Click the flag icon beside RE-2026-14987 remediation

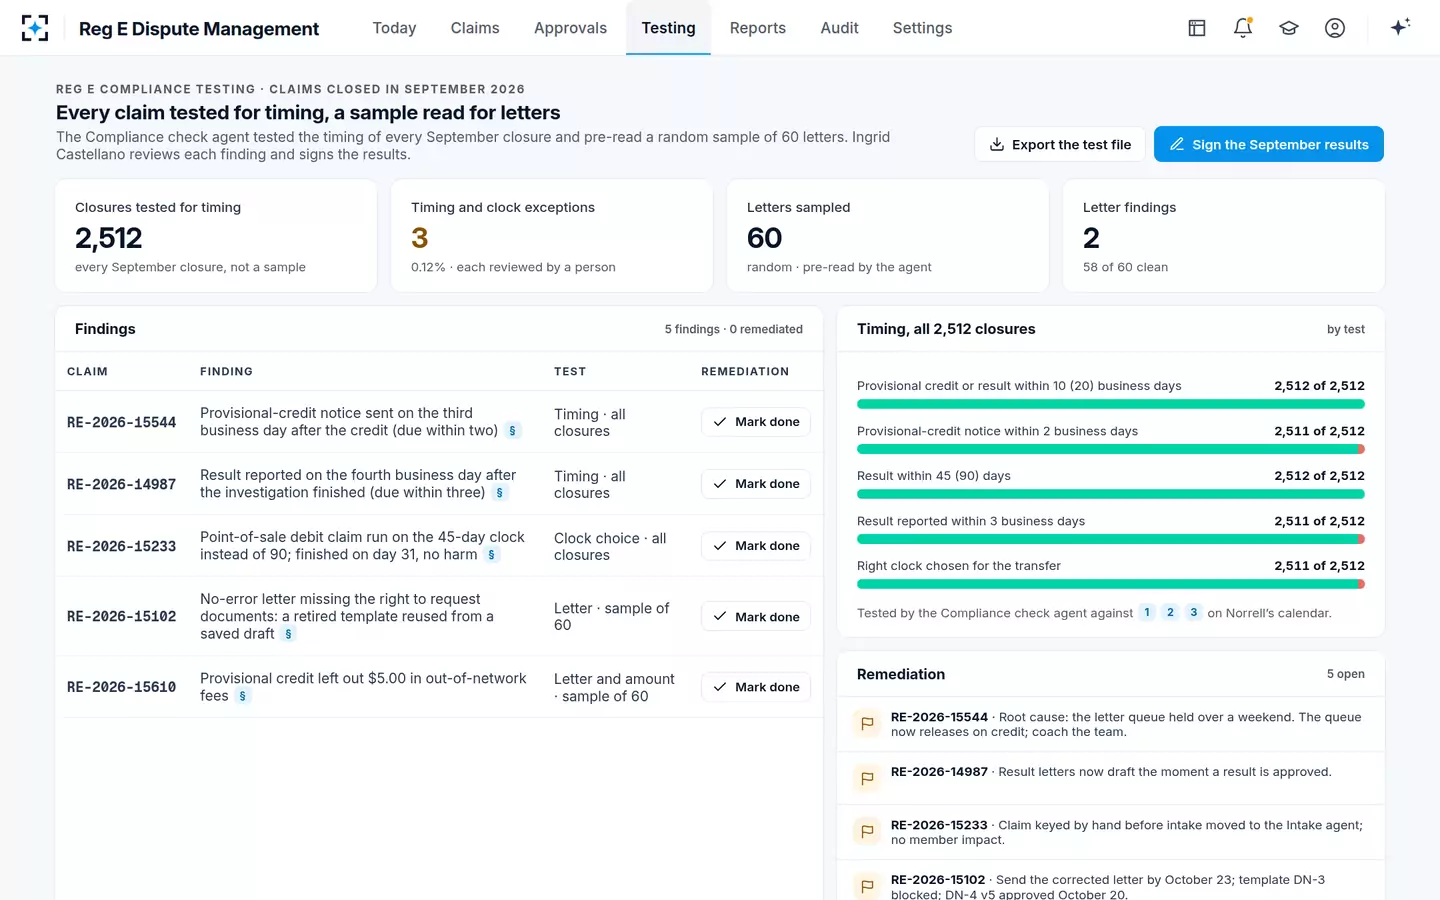[x=867, y=778]
